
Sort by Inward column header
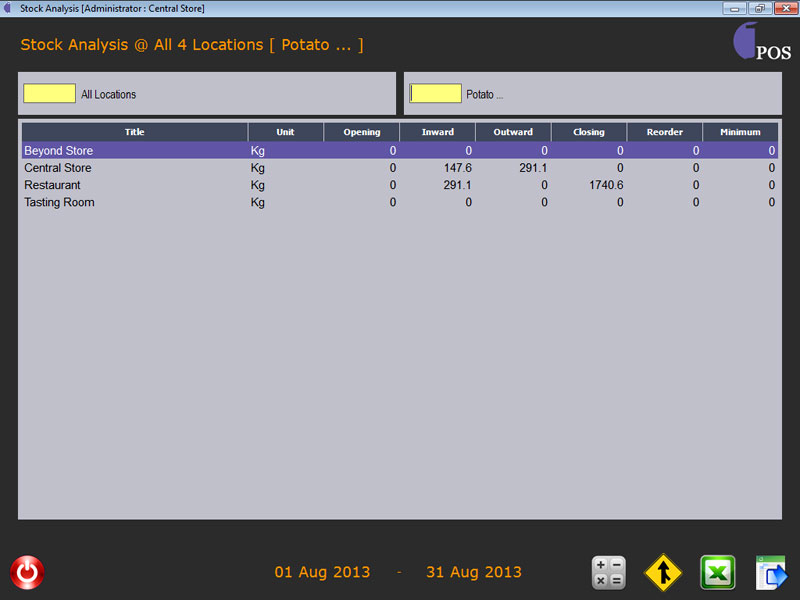(x=437, y=132)
